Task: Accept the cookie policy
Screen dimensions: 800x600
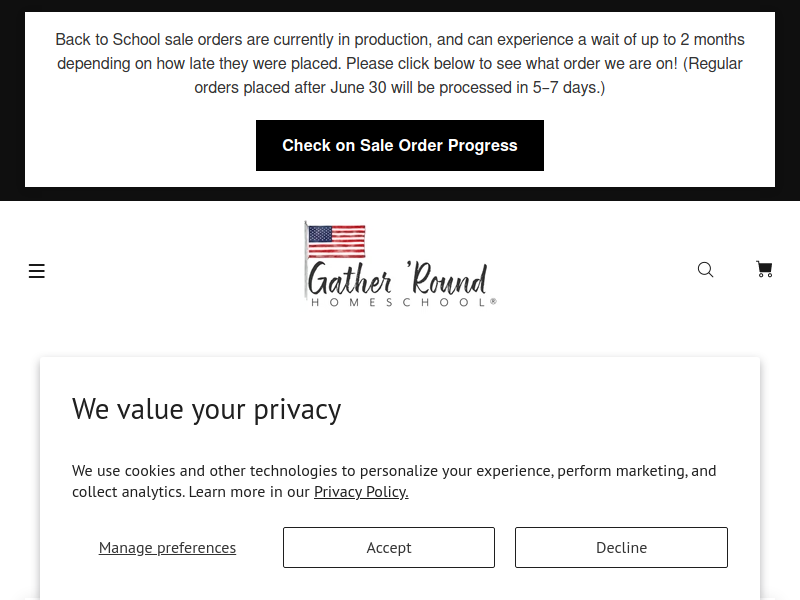Action: click(389, 547)
